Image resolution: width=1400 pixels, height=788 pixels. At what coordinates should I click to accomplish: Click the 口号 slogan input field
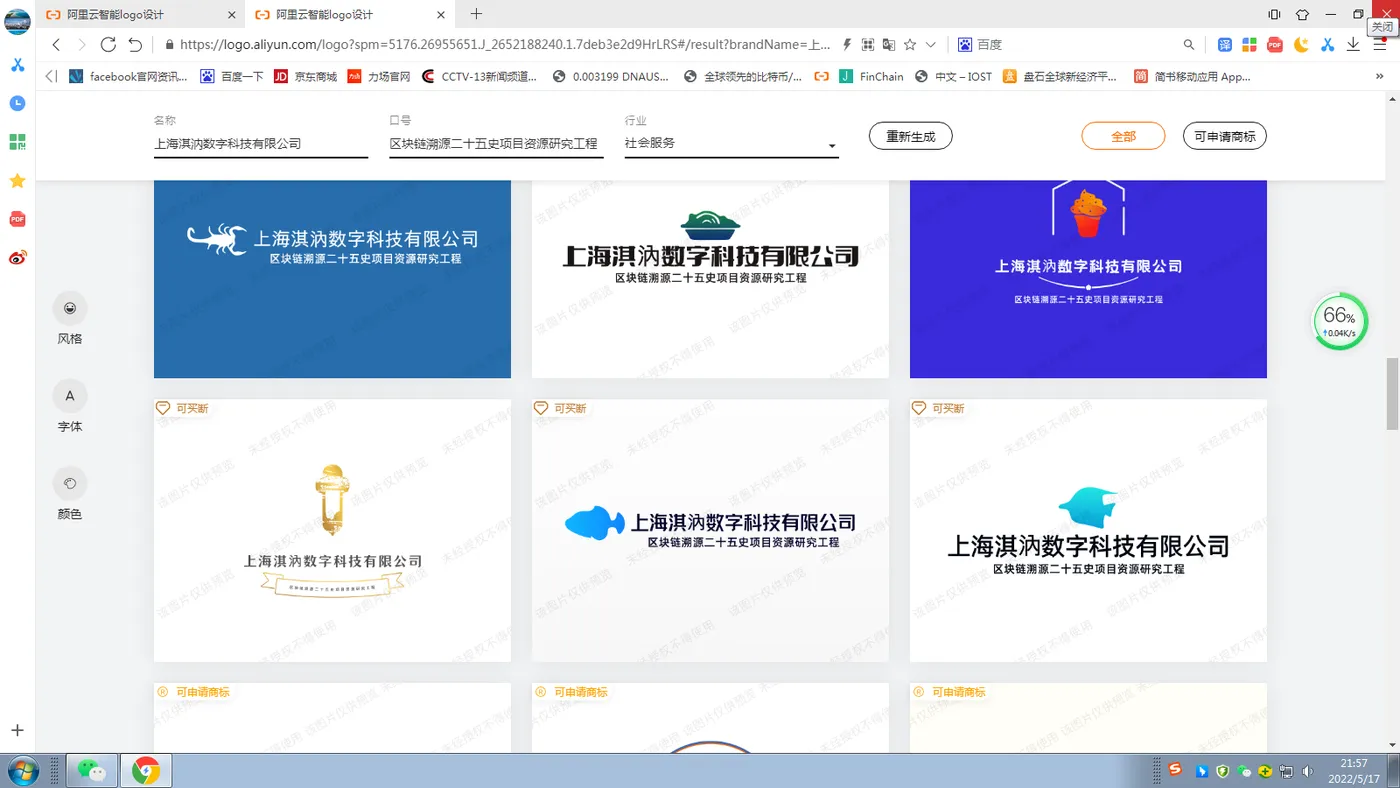(496, 144)
